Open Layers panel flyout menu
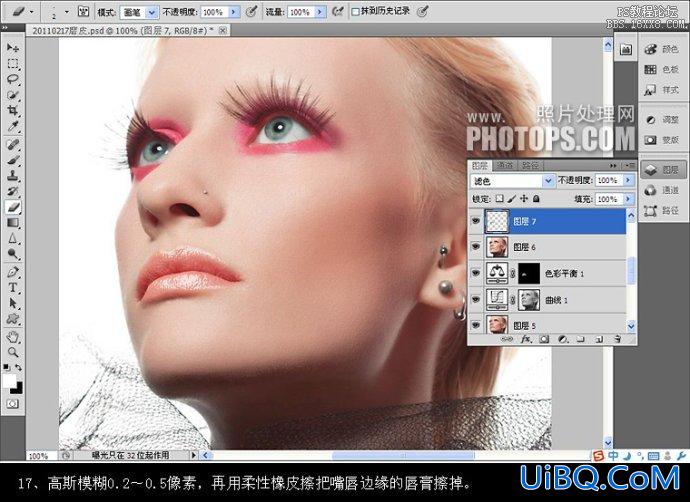 tap(629, 165)
